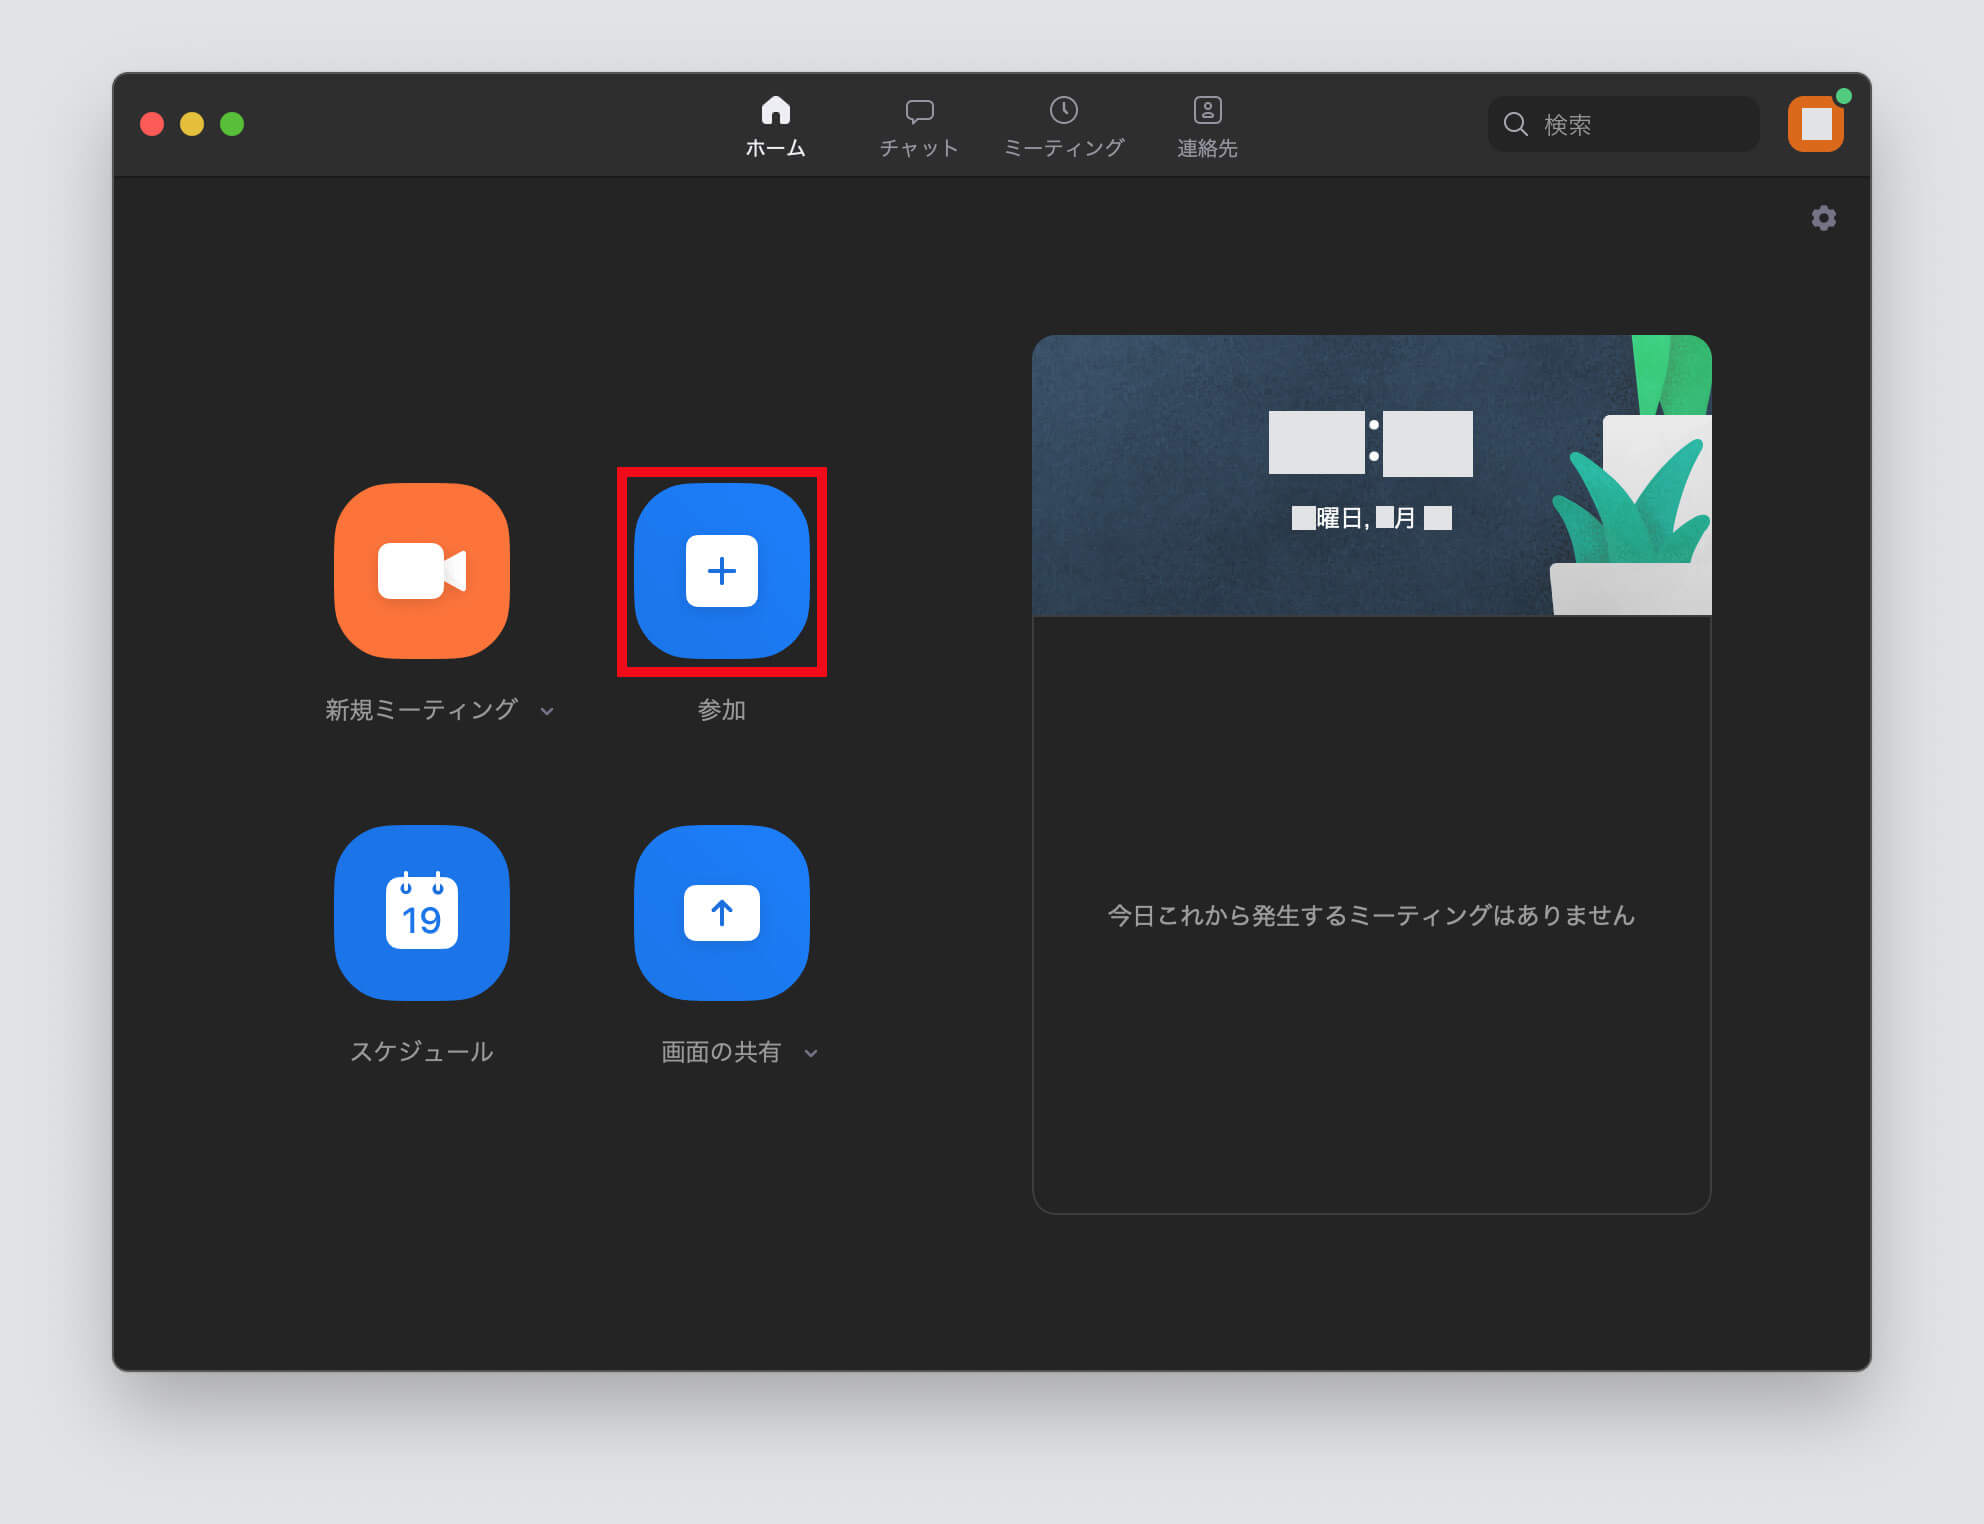Expand the 画面の共有 dropdown chevron
The width and height of the screenshot is (1984, 1524).
[x=811, y=1053]
